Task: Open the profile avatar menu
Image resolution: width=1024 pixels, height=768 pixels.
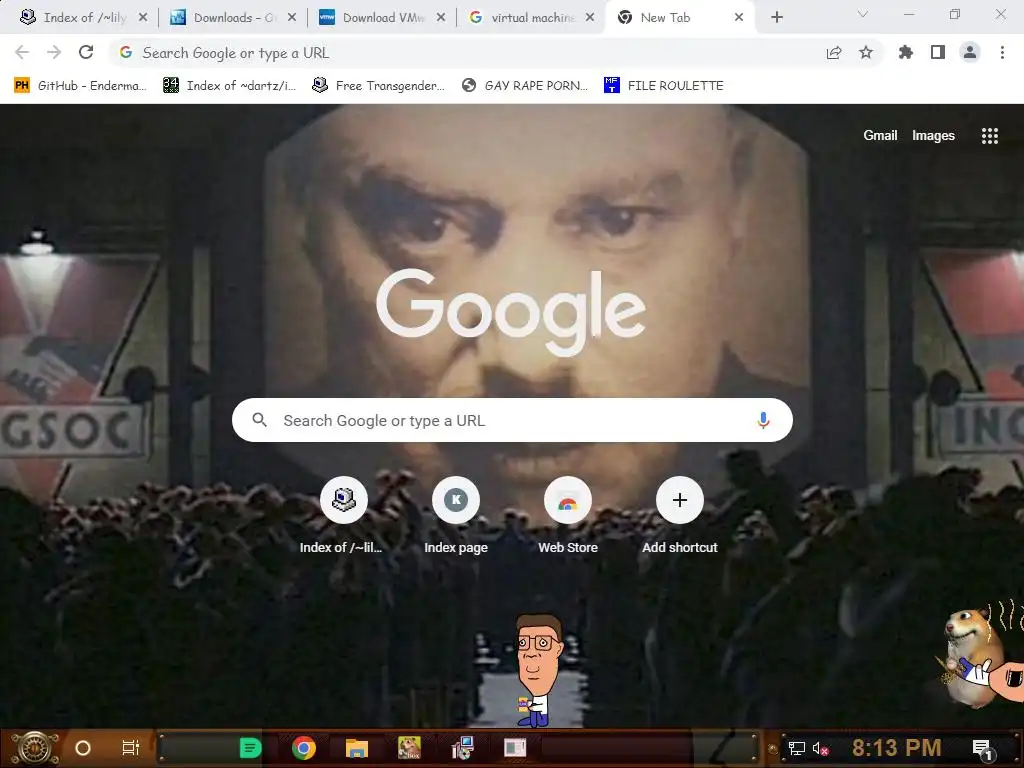Action: [x=970, y=52]
